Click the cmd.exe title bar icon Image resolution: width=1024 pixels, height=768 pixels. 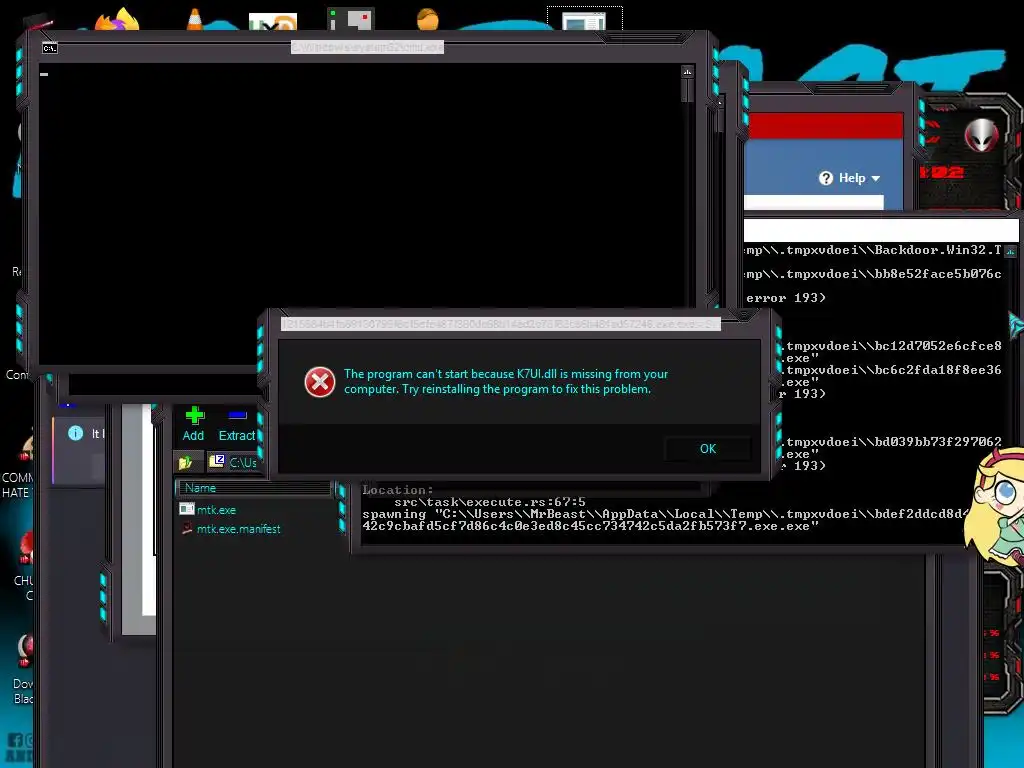click(50, 48)
